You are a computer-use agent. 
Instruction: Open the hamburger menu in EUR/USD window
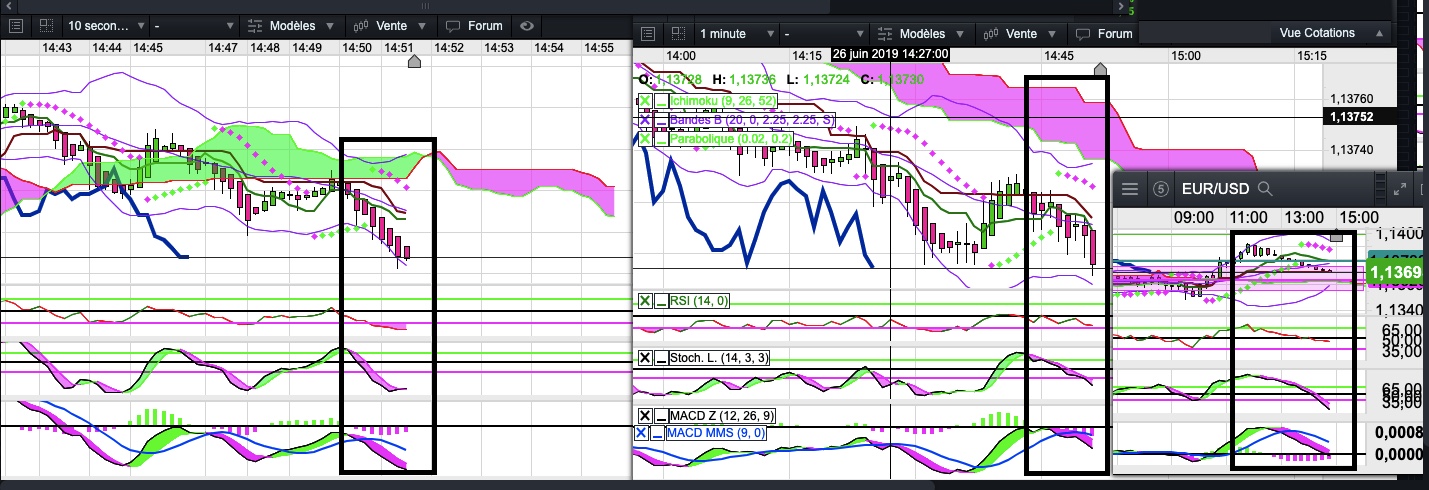[1131, 188]
